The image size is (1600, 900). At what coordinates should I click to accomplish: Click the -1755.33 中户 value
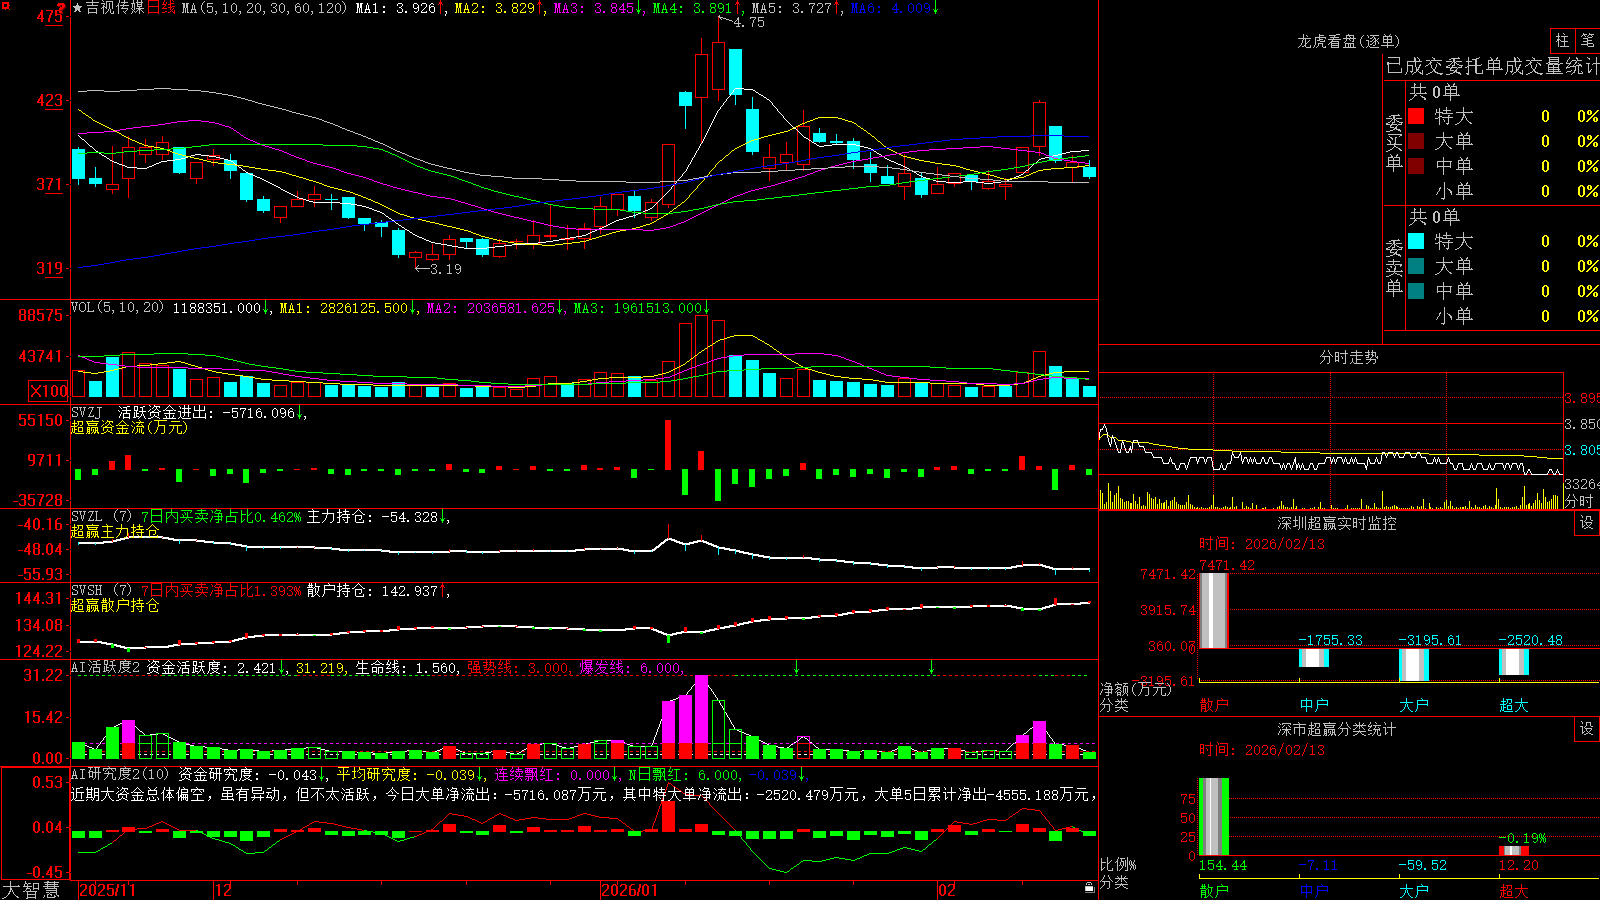[x=1330, y=640]
